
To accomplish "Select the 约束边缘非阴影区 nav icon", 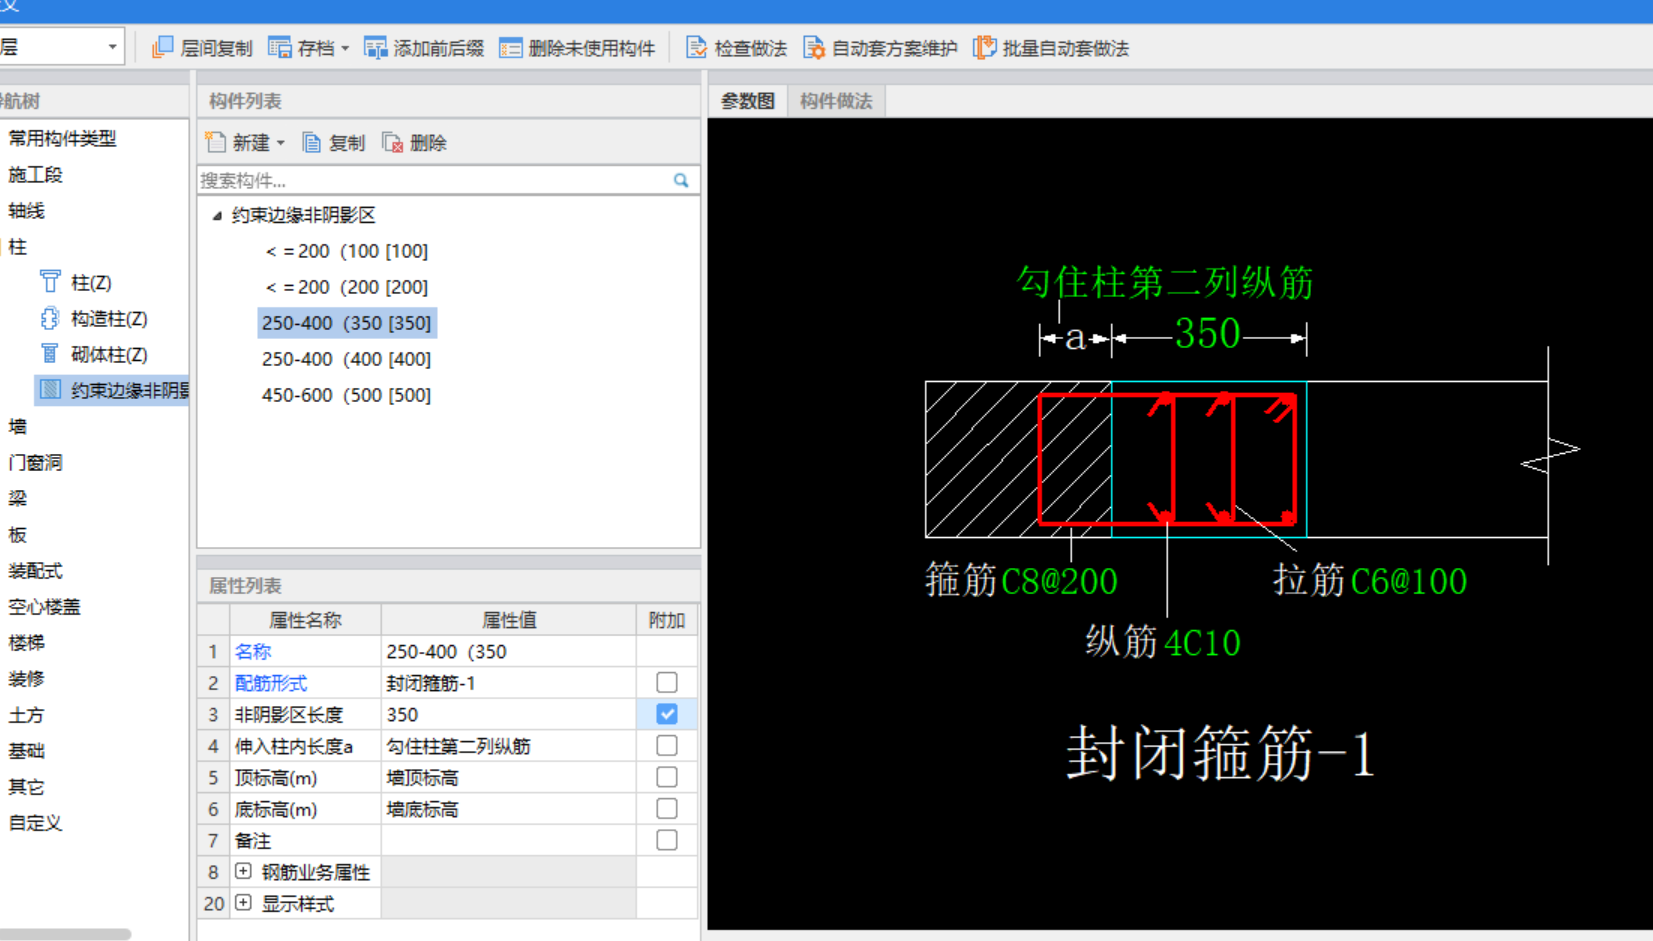I will [x=50, y=390].
